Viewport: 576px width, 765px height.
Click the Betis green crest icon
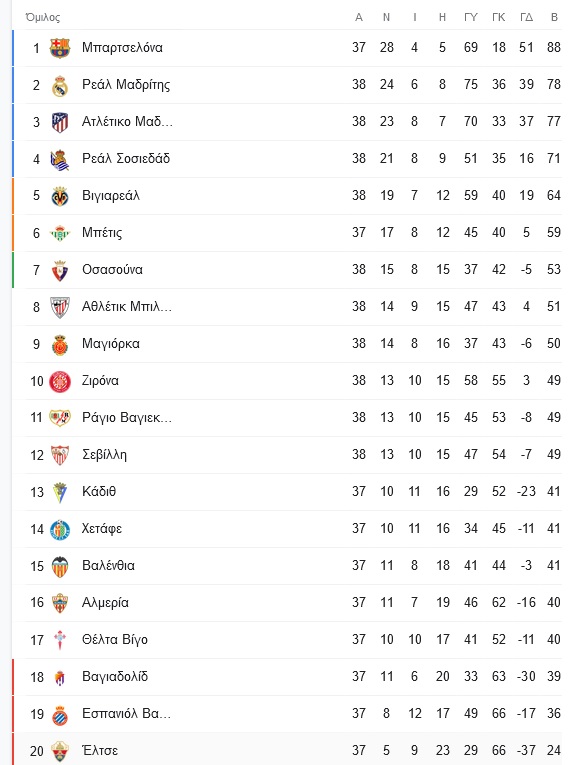click(60, 233)
